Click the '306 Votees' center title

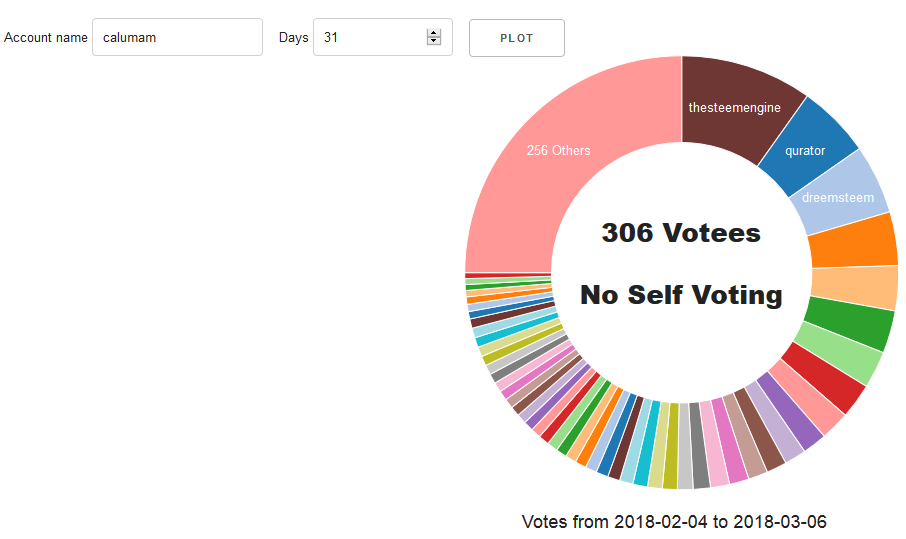point(681,233)
